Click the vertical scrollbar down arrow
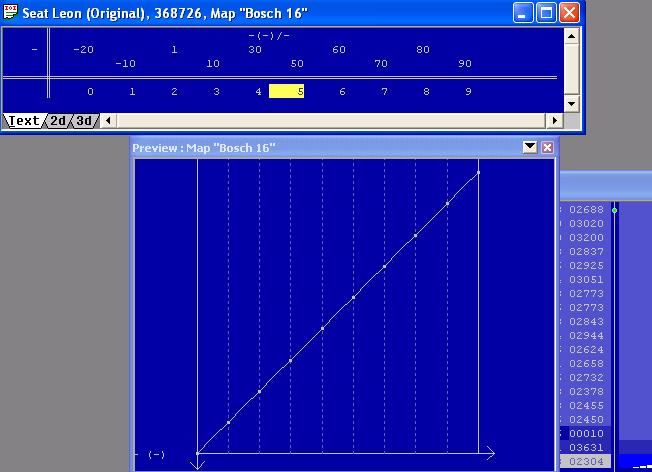Viewport: 652px width, 472px height. [571, 104]
